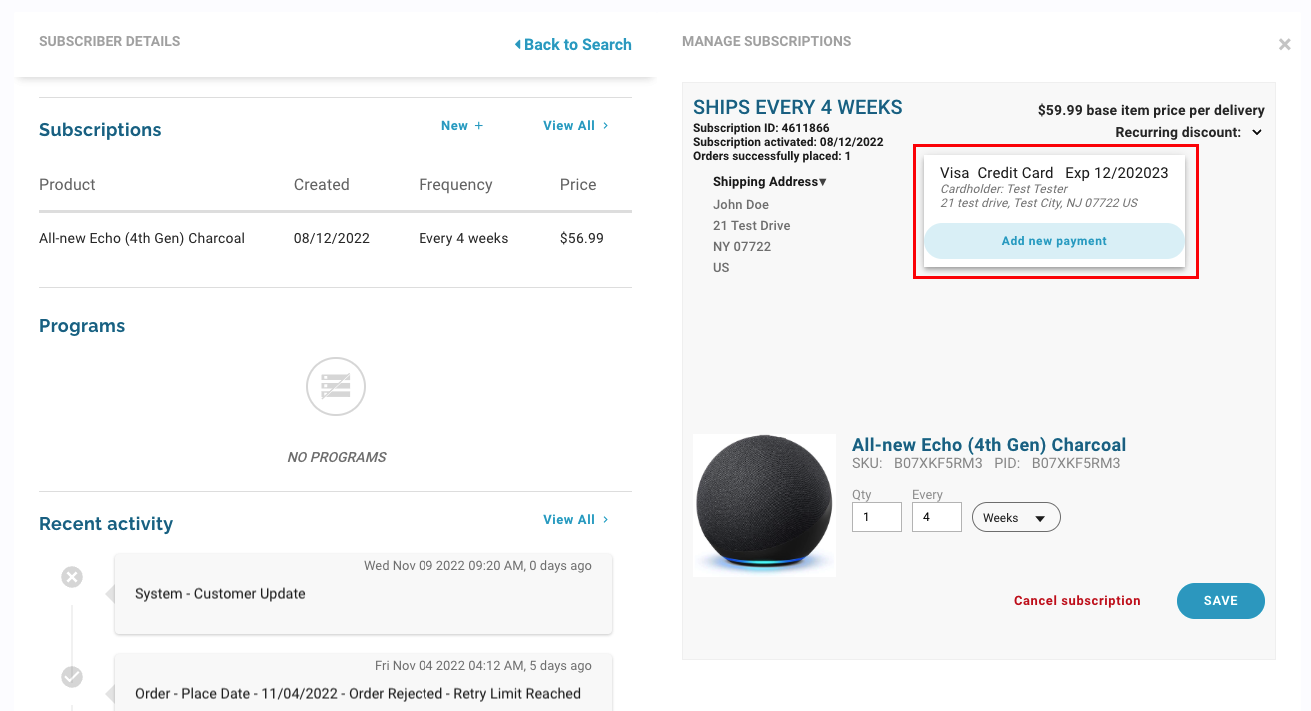
Task: Click the Subscriptions section heading
Action: 100,130
